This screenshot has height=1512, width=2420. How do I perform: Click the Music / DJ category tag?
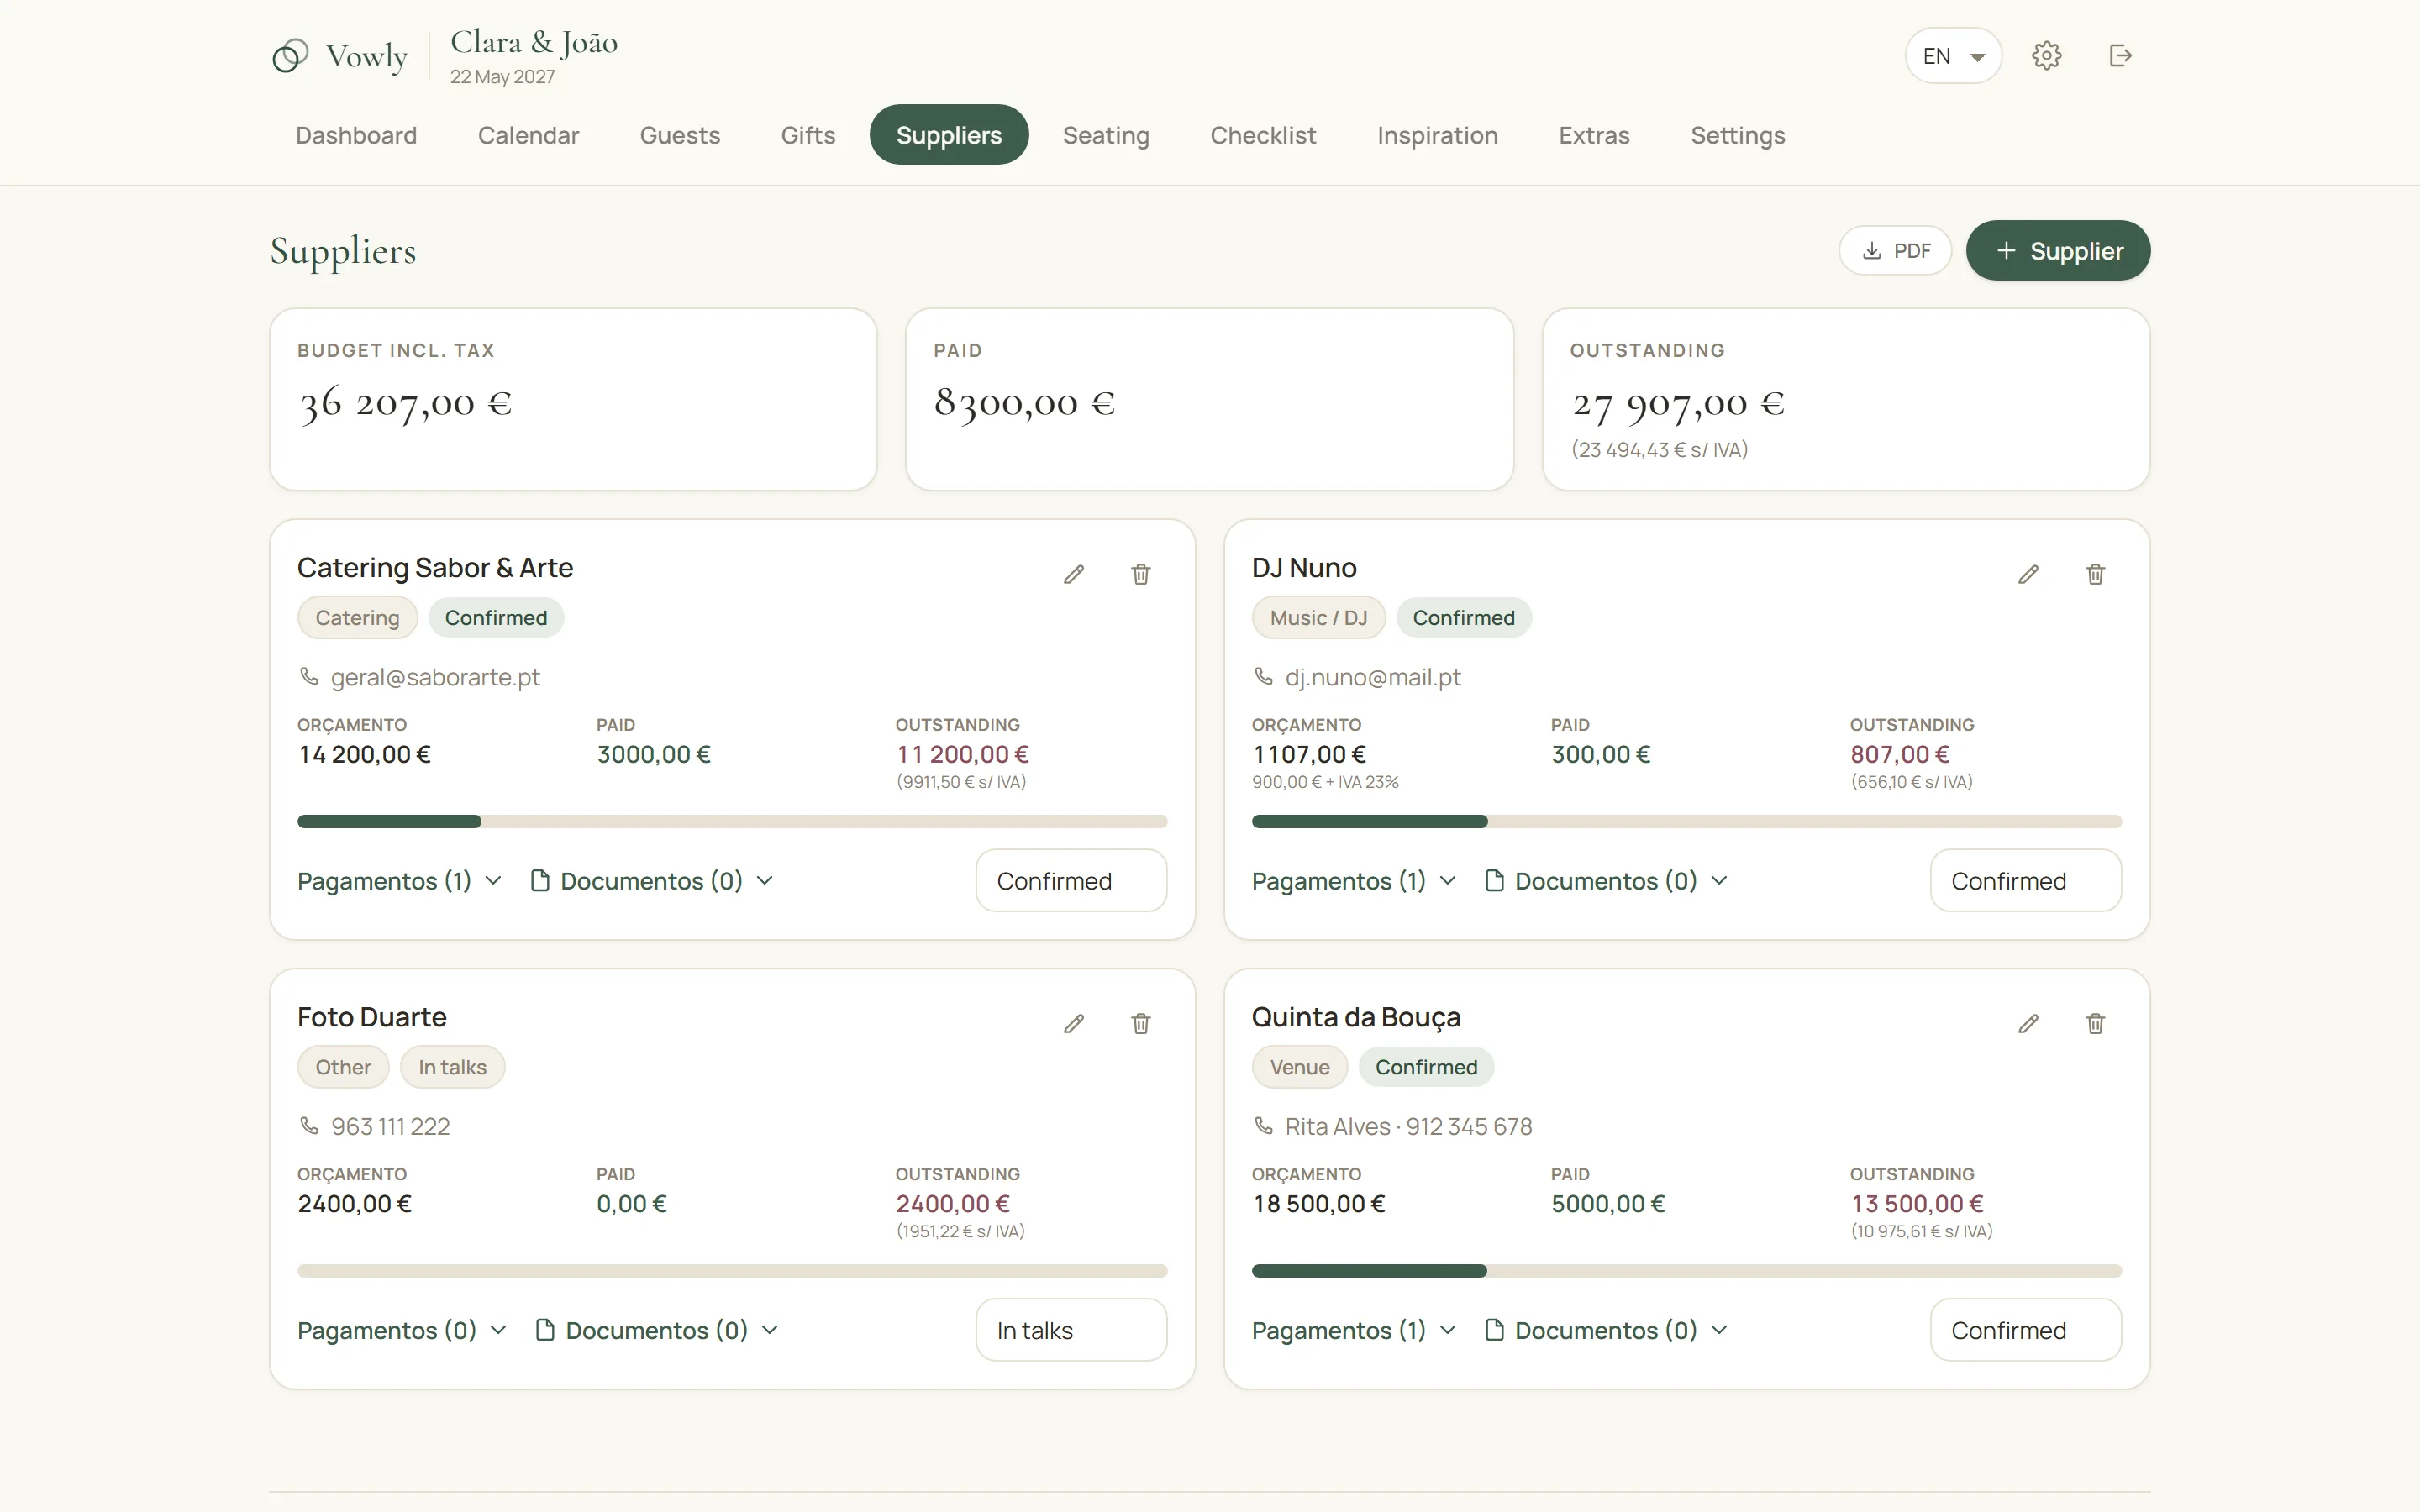click(1318, 618)
